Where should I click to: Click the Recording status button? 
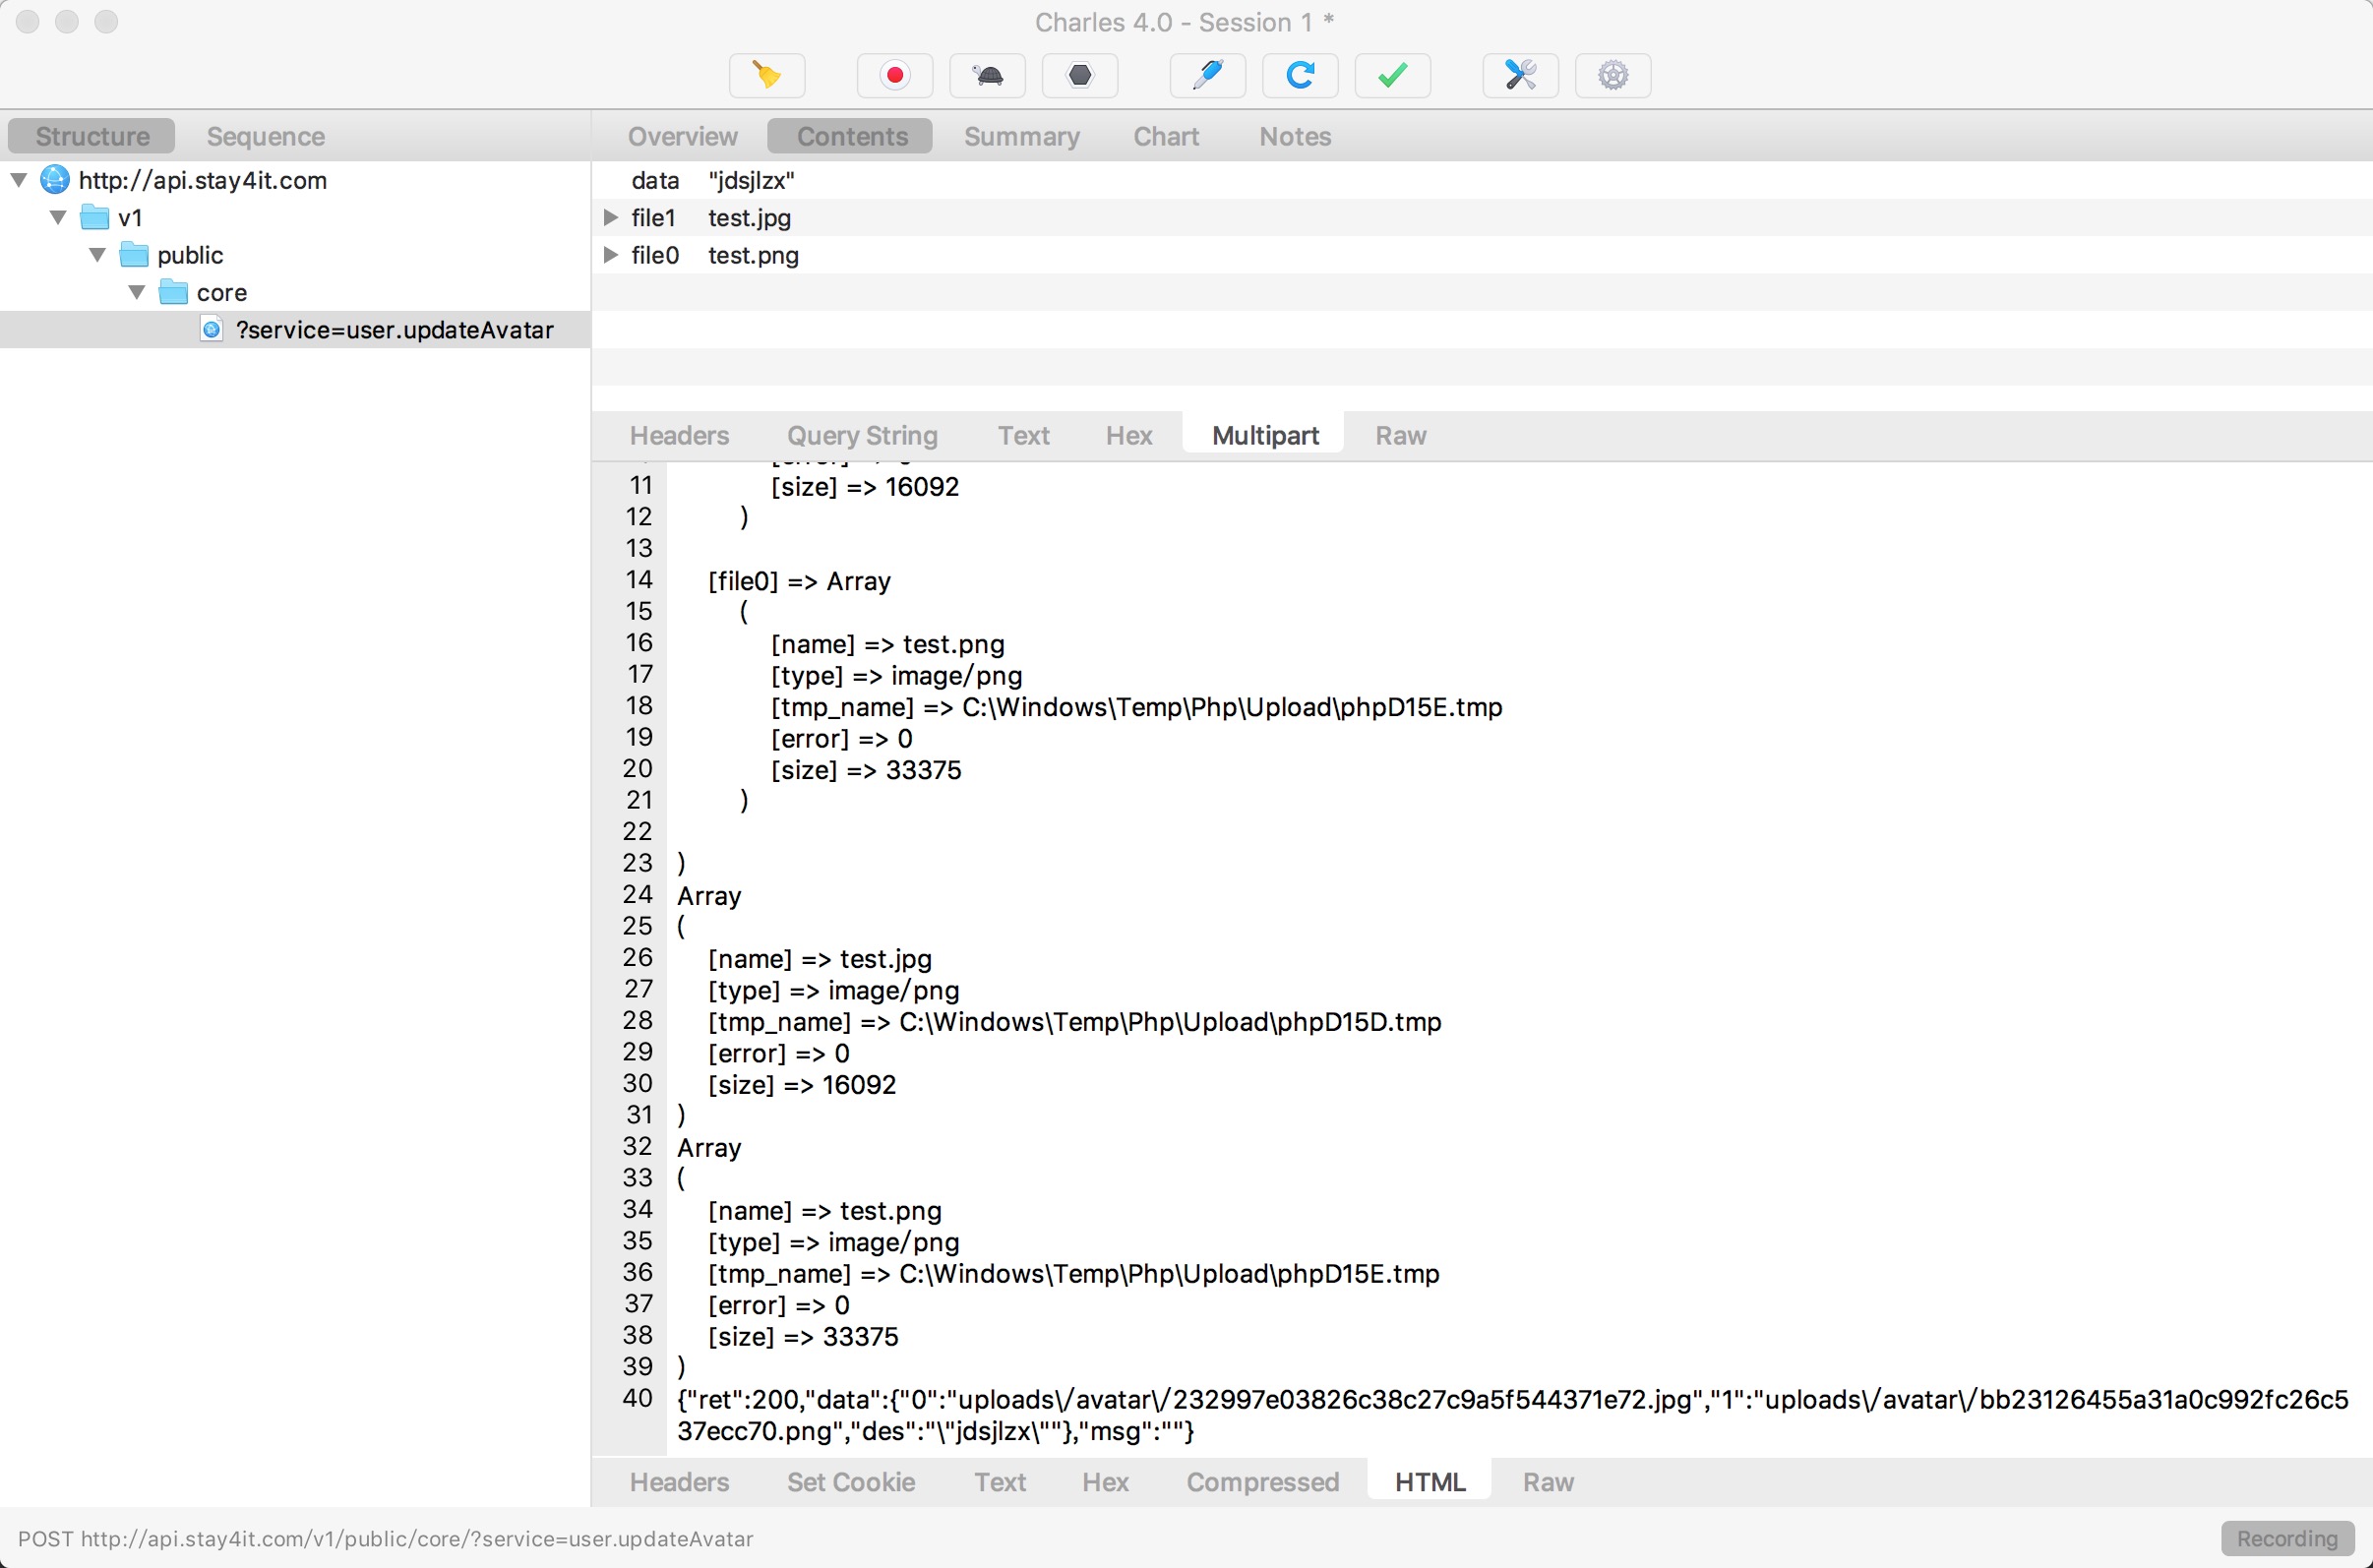coord(2286,1539)
